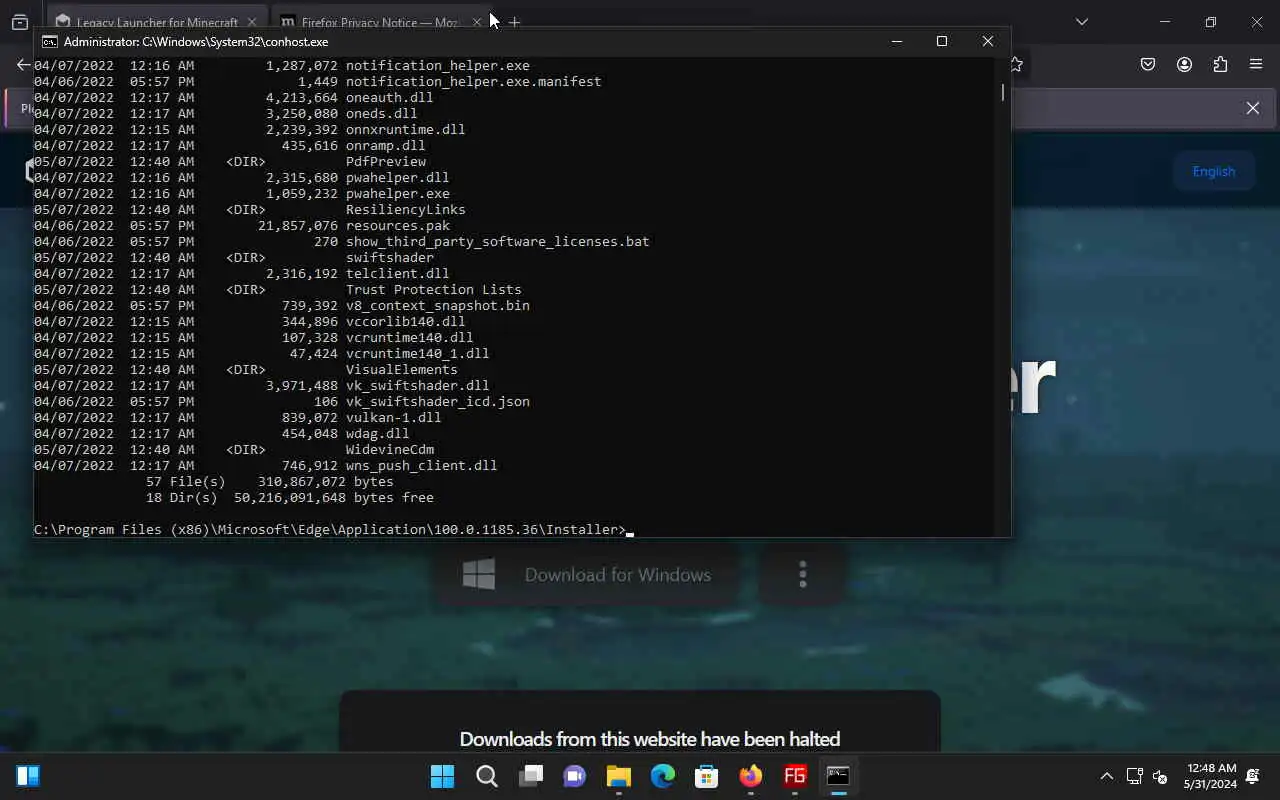1280x800 pixels.
Task: Minimize the conhost console window
Action: coord(896,41)
